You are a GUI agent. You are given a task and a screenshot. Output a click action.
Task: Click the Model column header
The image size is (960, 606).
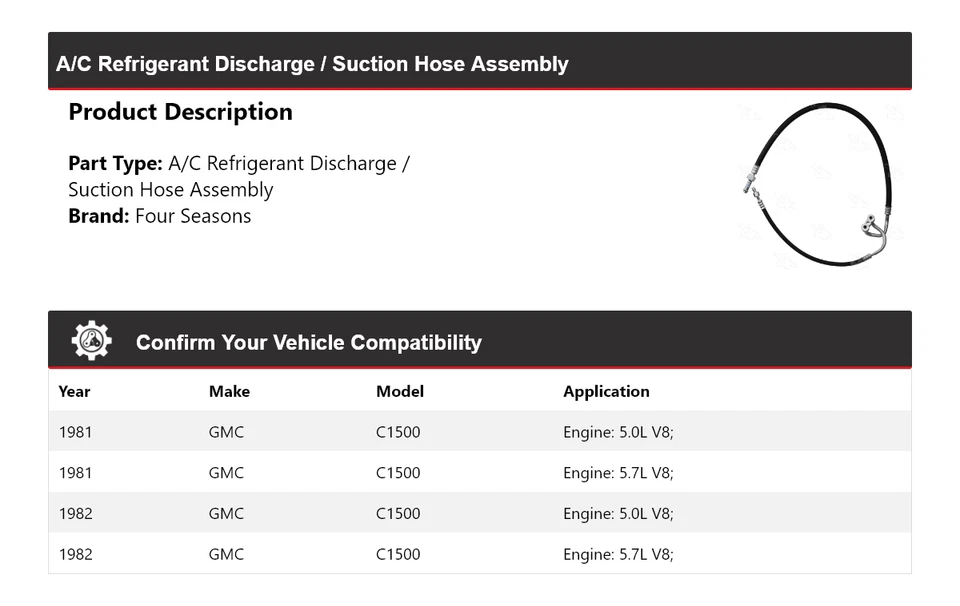coord(399,391)
